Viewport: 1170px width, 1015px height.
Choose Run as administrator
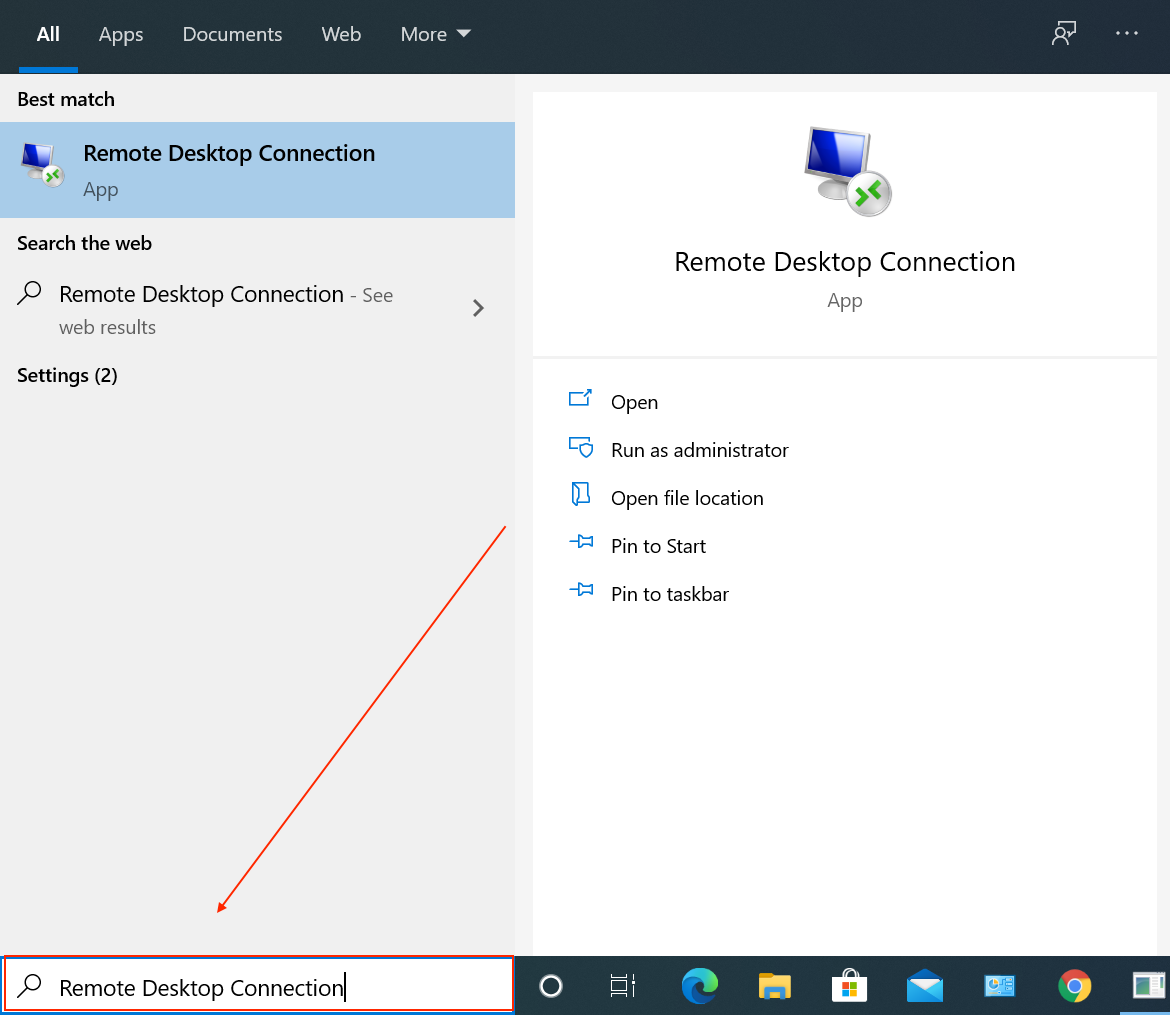[x=699, y=450]
